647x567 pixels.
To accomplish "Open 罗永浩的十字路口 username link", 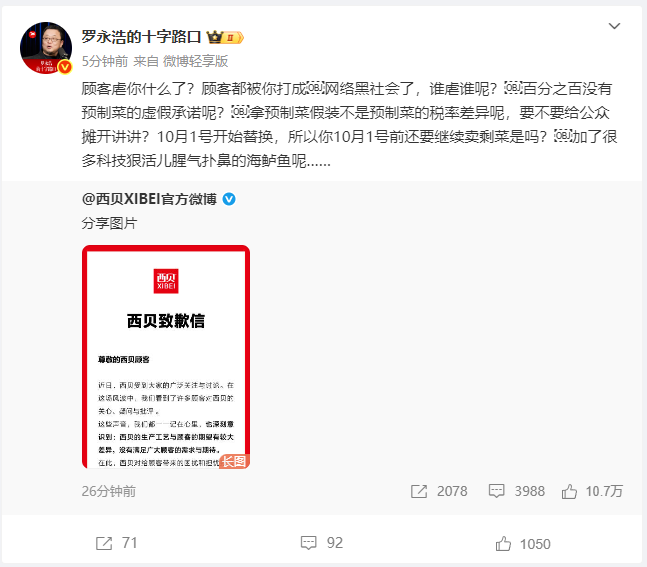I will coord(141,37).
